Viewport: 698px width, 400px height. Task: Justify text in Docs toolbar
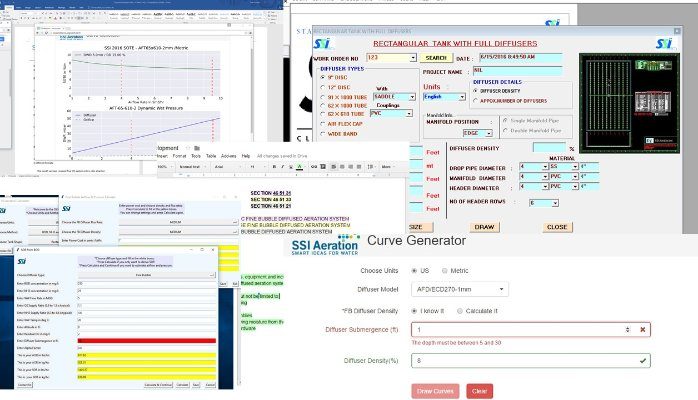[x=359, y=167]
